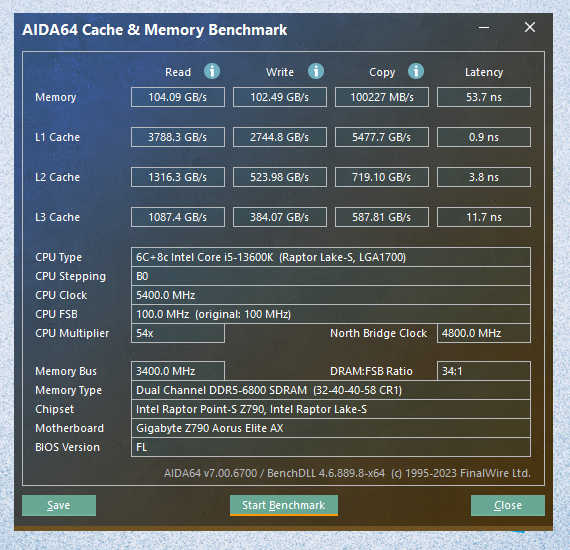Select the L1 Cache Write value 2744.8 GB/s

coord(280,137)
